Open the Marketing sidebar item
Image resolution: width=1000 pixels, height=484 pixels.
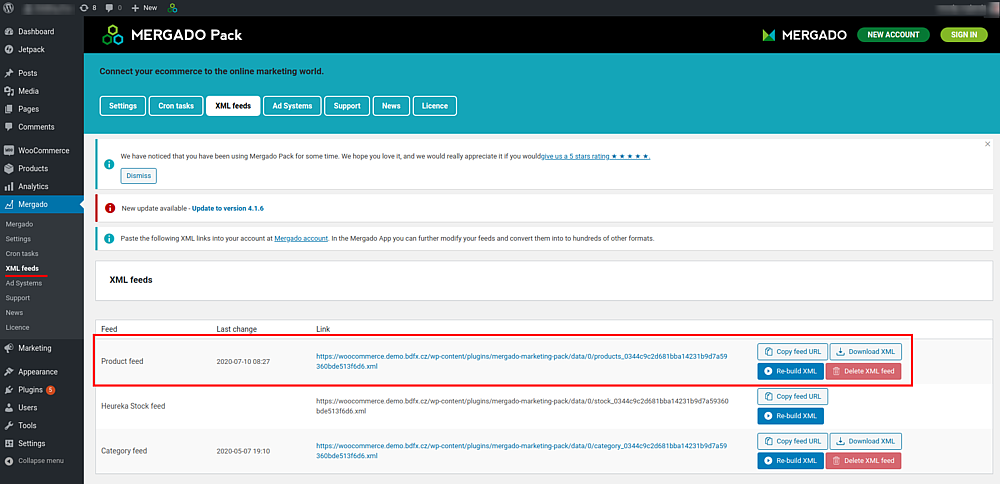click(x=41, y=348)
